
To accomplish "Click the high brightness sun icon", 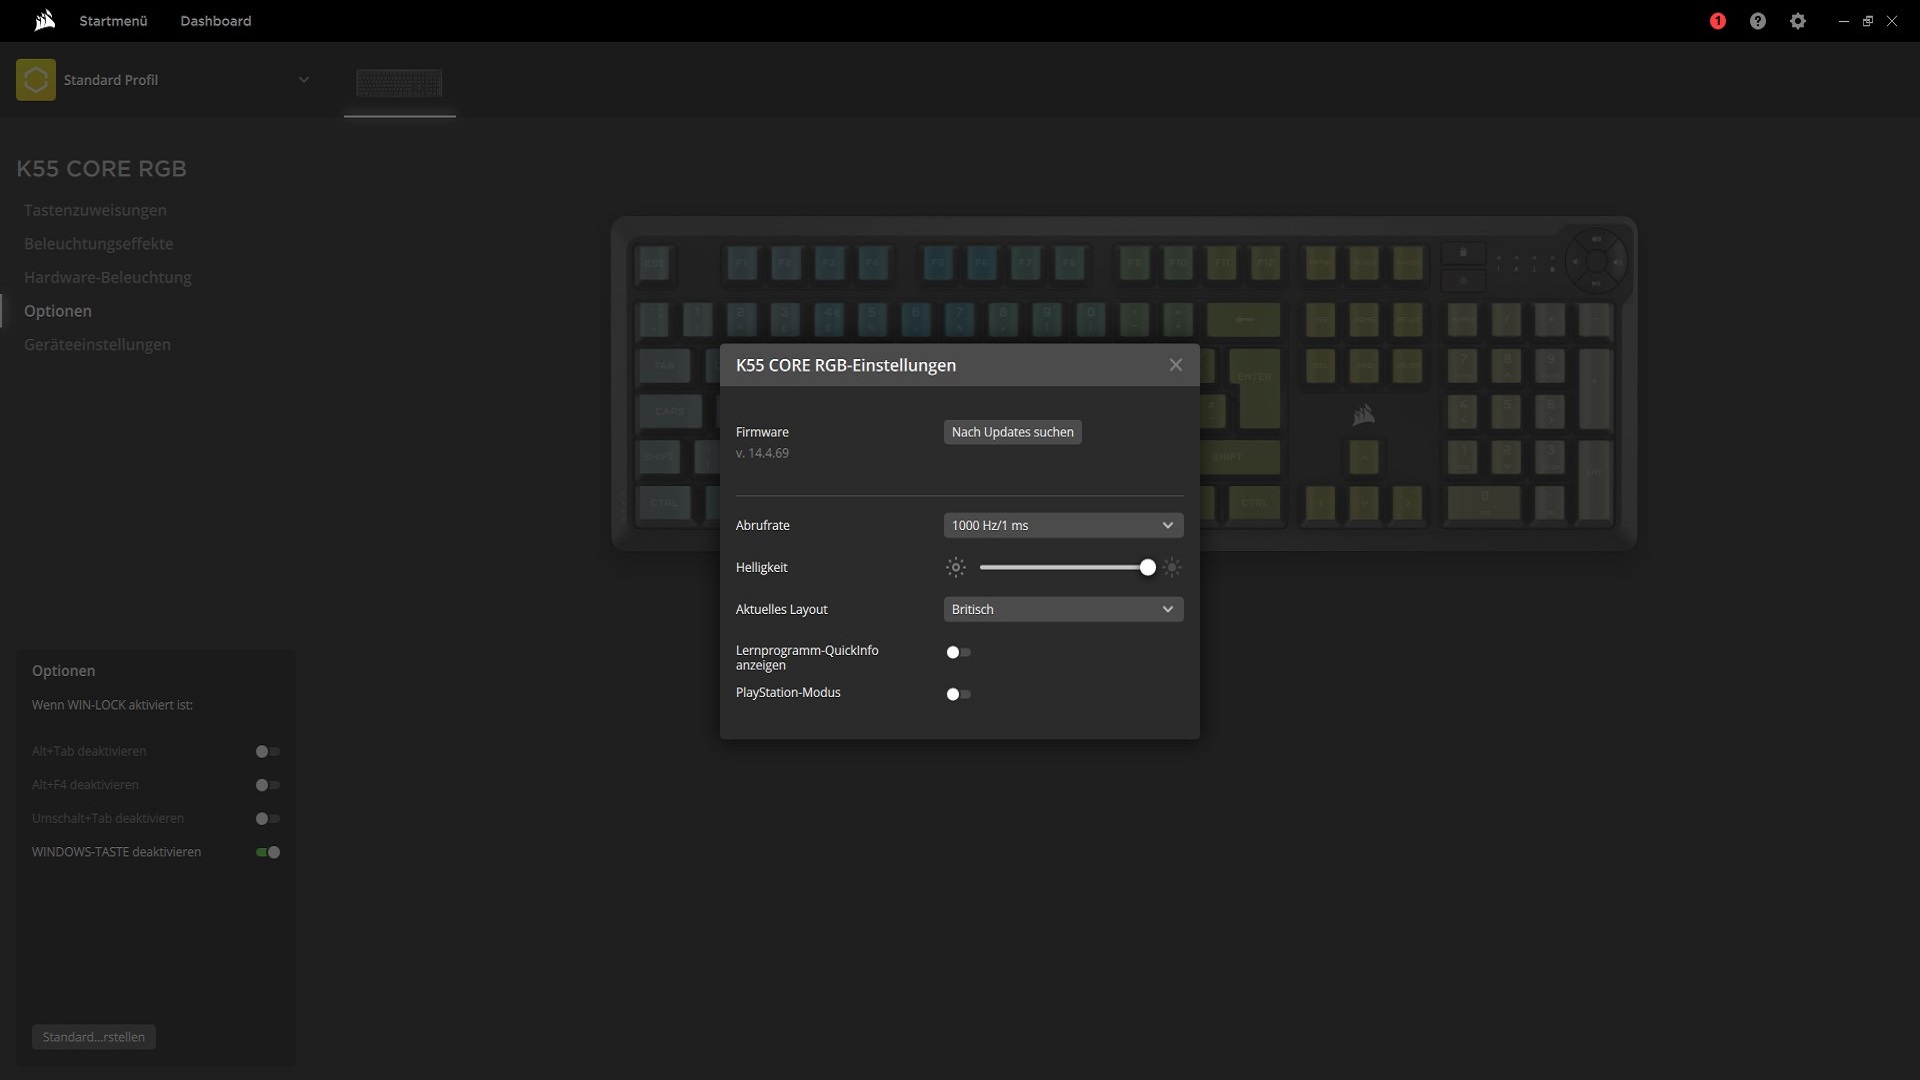I will (1172, 568).
